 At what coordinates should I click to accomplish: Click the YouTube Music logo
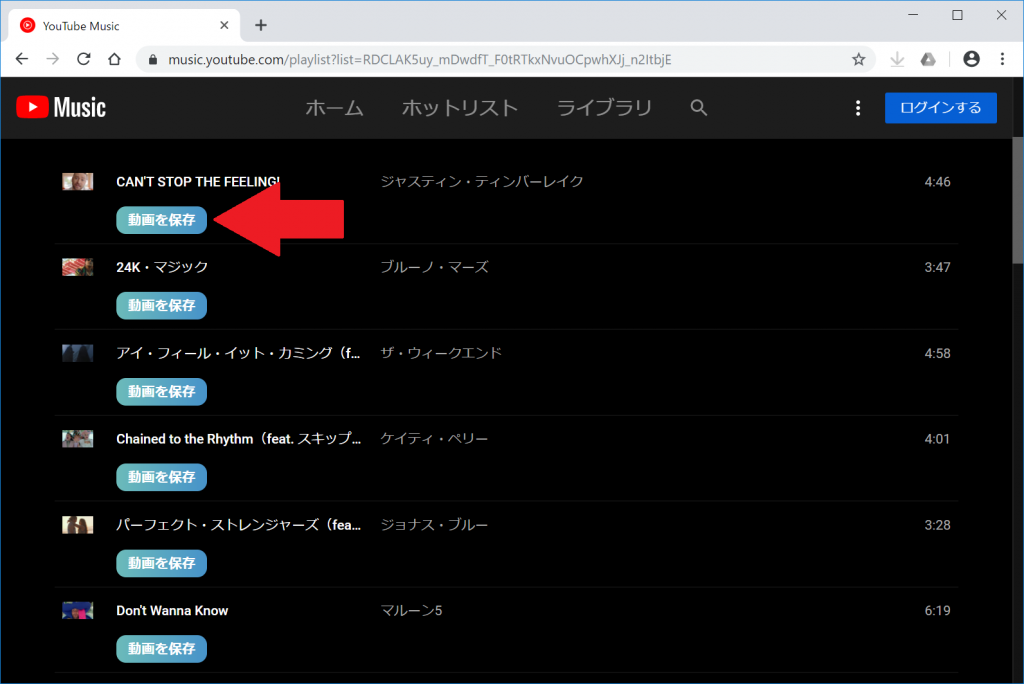[60, 107]
